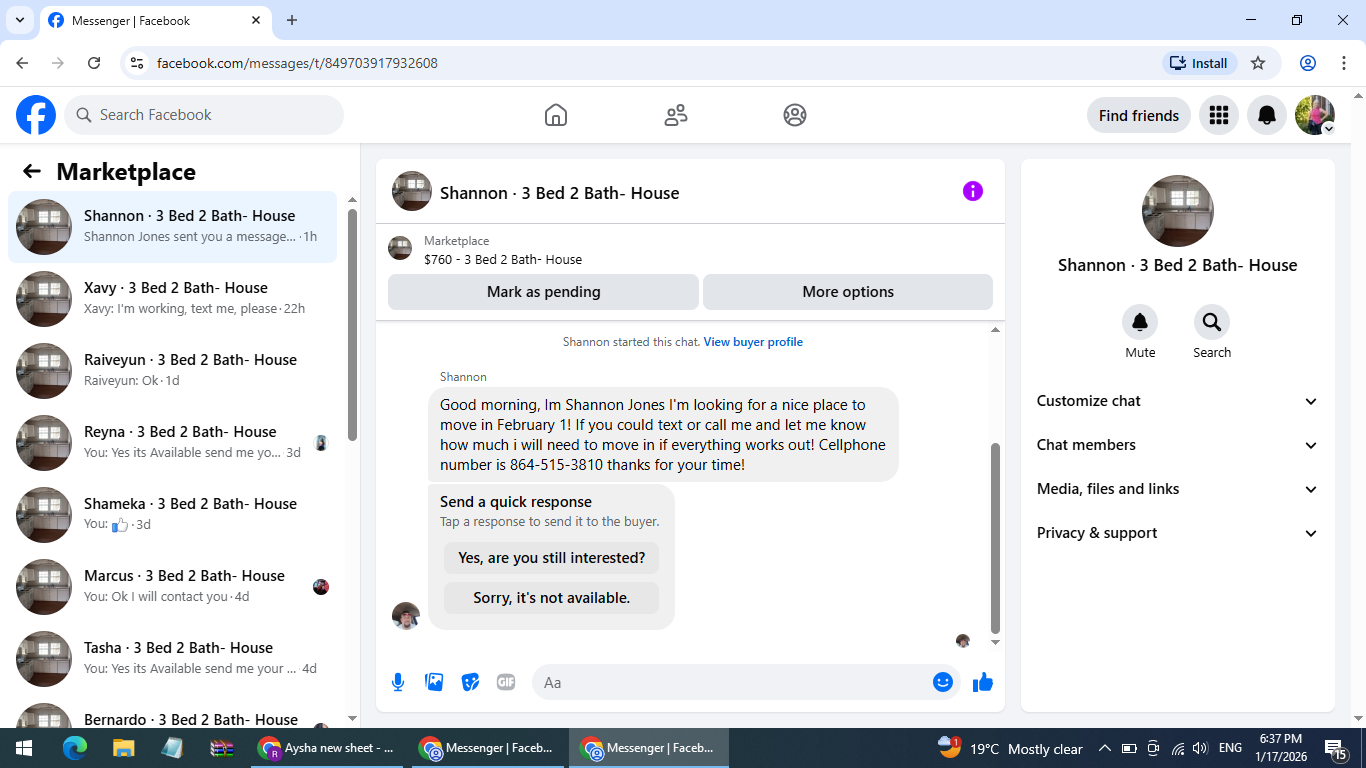Click the browser address bar URL

(297, 63)
